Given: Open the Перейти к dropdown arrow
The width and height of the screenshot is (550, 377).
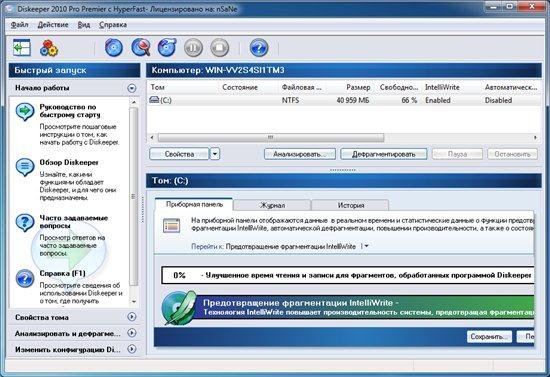Looking at the screenshot, I should click(x=366, y=246).
